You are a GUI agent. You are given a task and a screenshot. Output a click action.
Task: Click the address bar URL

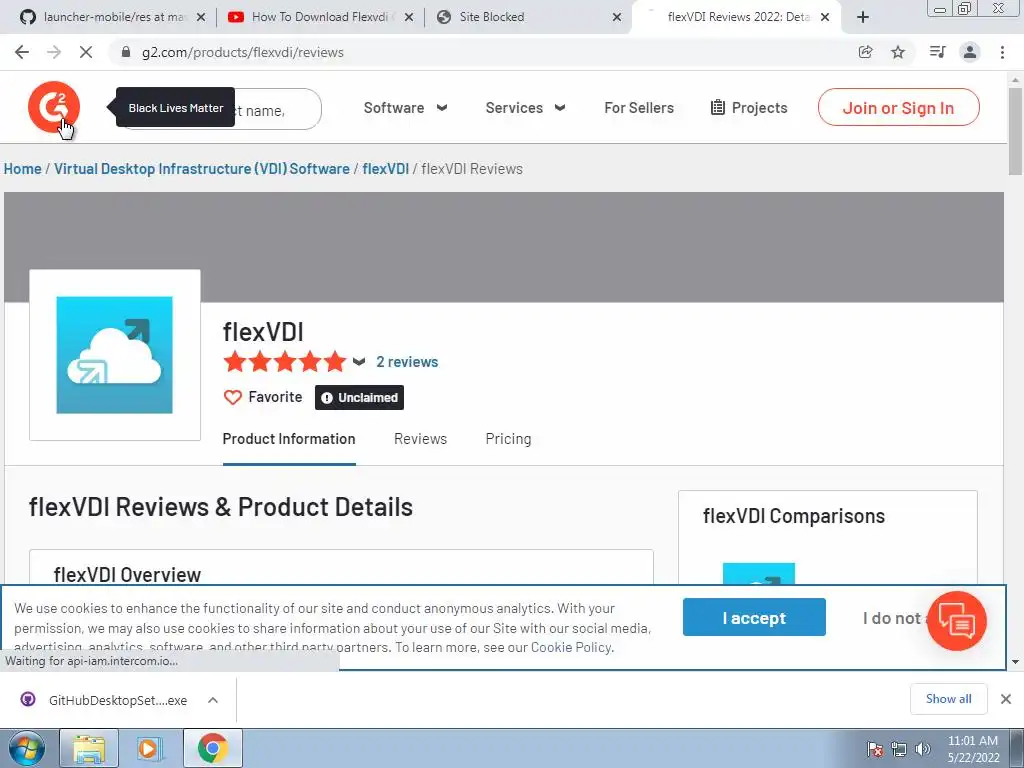pos(243,52)
